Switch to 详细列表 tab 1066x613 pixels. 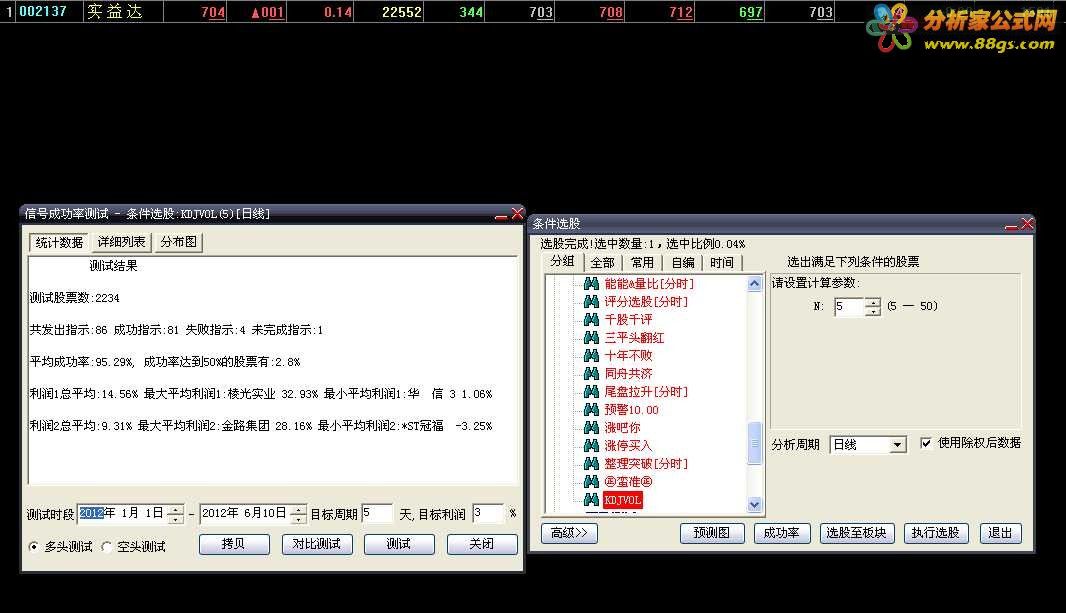pyautogui.click(x=121, y=242)
